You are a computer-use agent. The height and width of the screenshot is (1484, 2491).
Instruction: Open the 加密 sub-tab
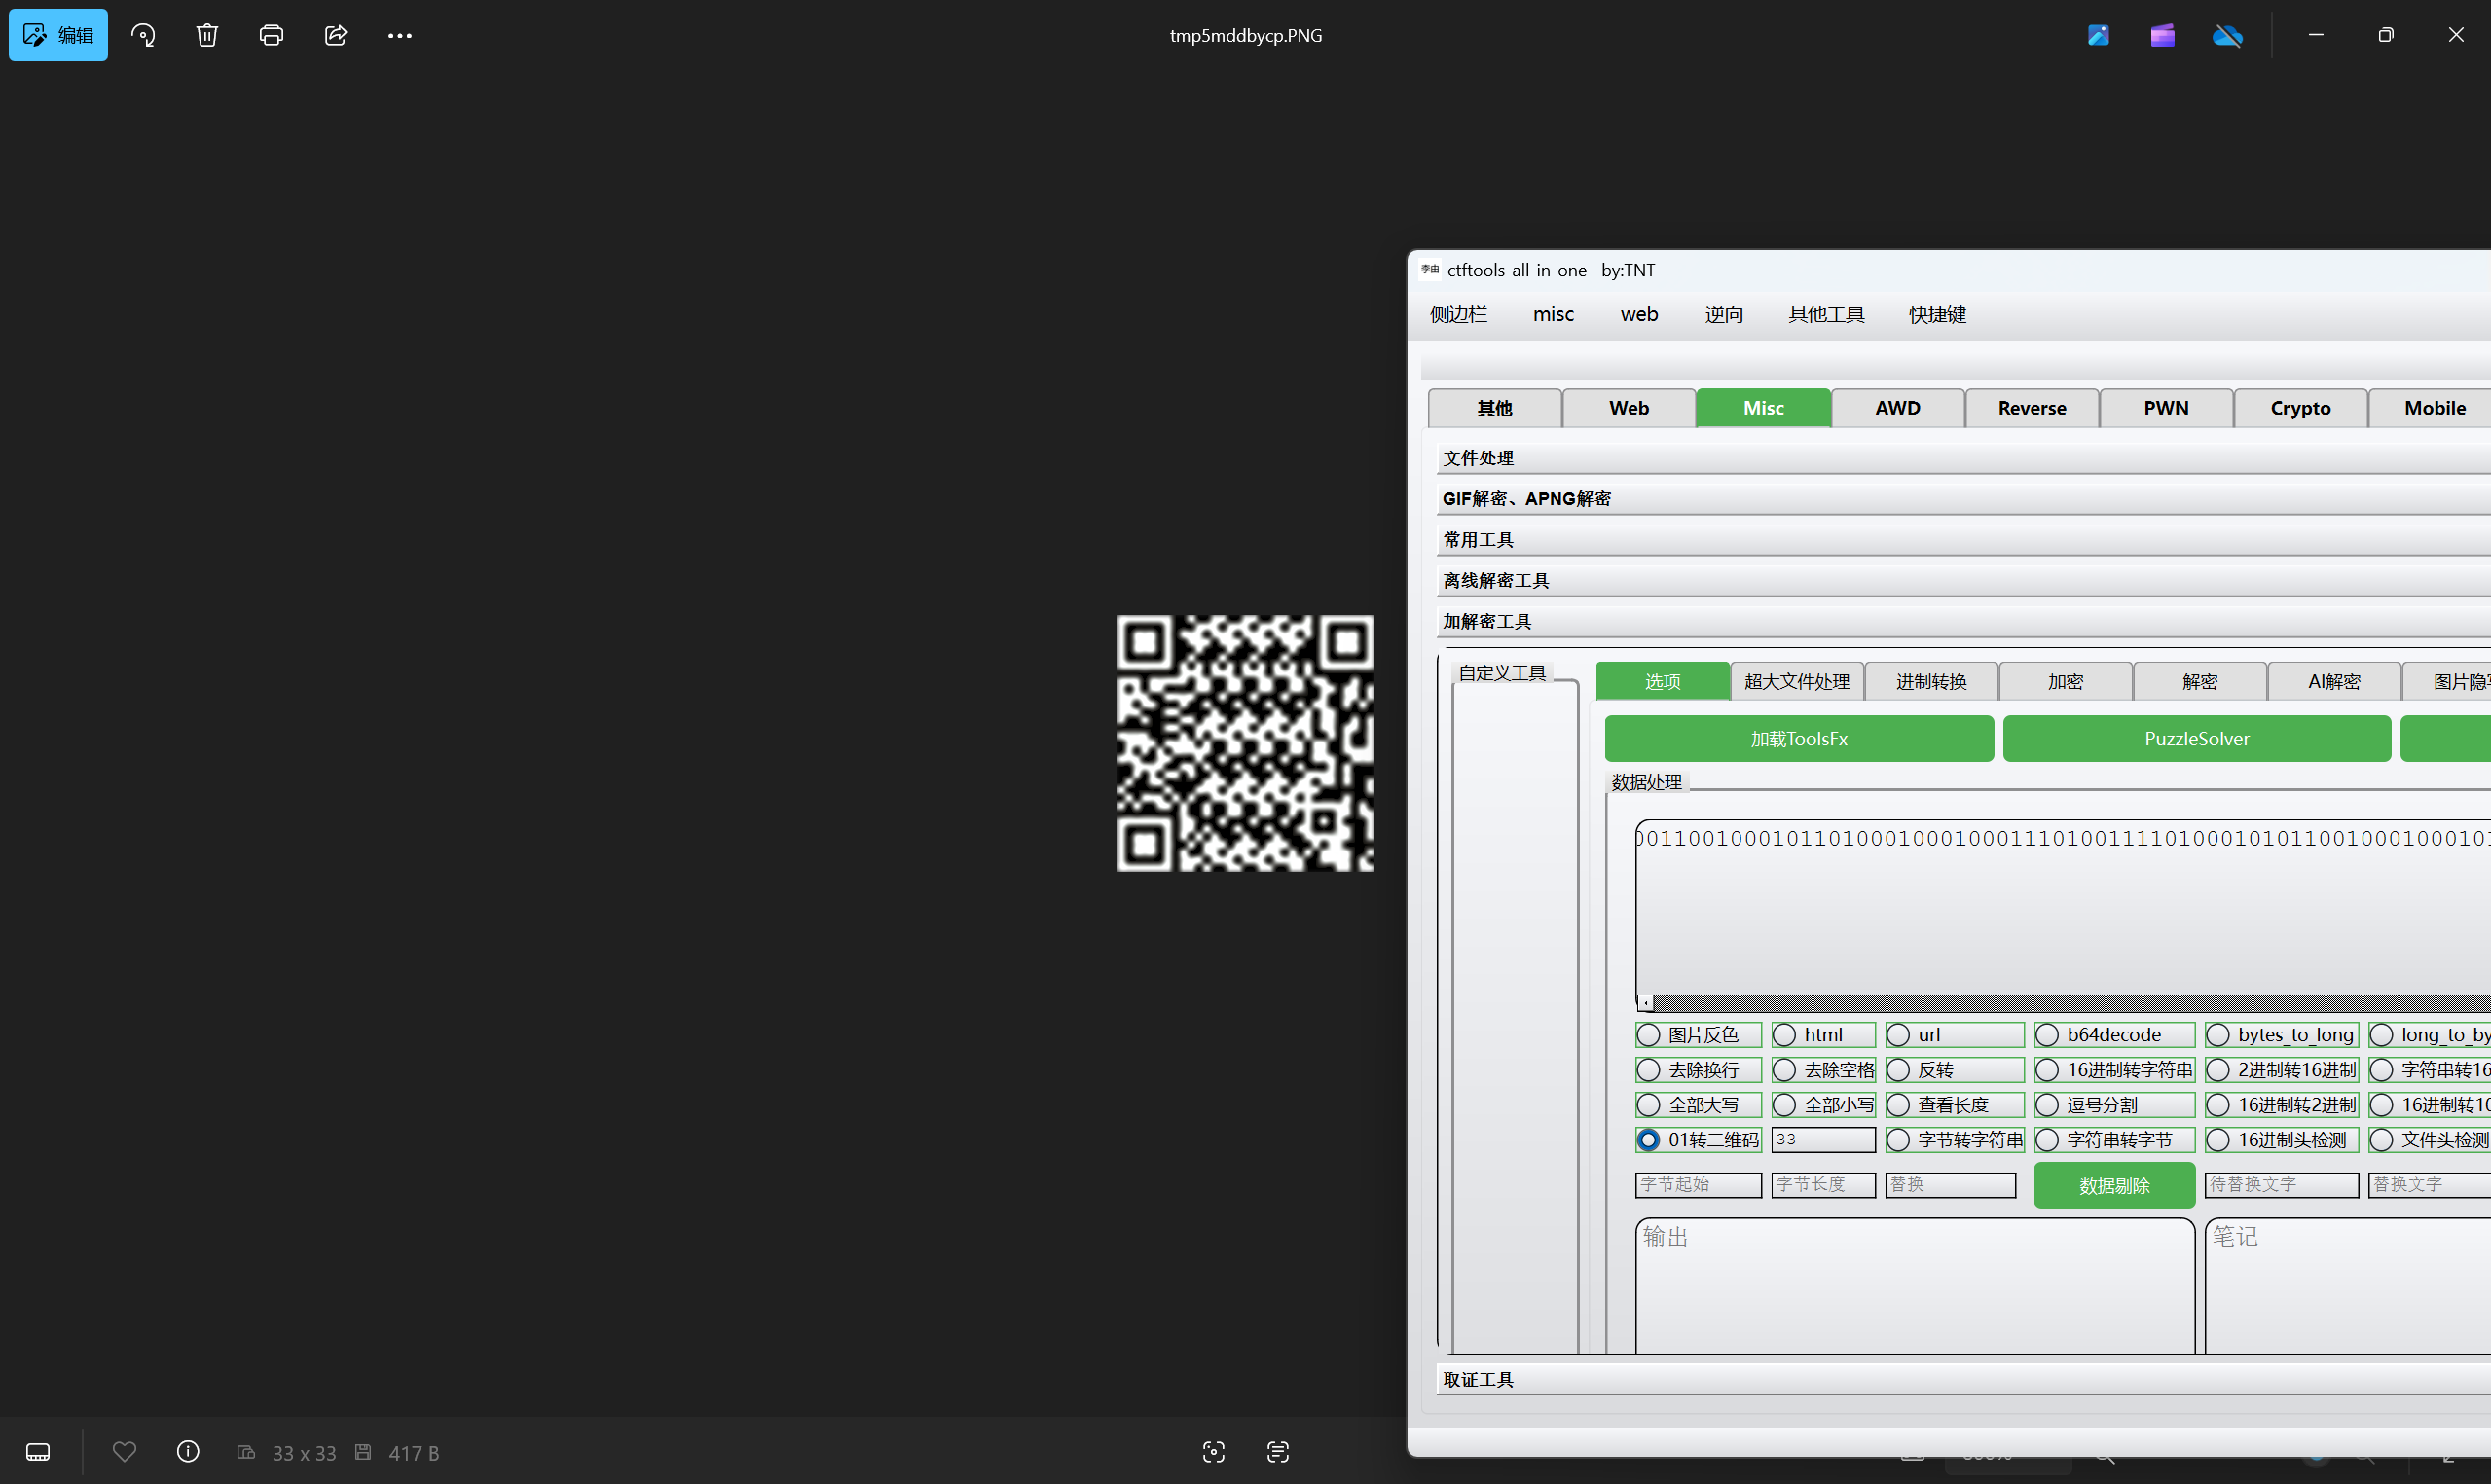click(x=2065, y=682)
